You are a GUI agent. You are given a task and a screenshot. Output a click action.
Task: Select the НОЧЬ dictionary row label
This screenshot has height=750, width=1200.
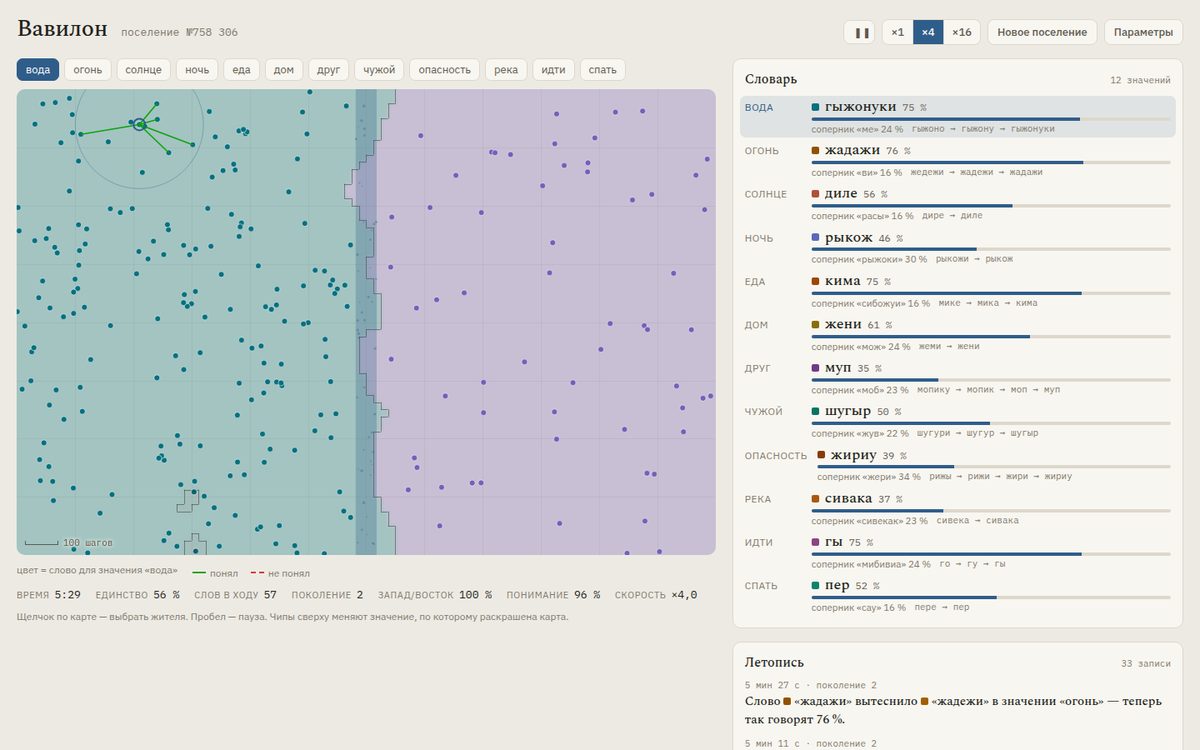[x=759, y=238]
